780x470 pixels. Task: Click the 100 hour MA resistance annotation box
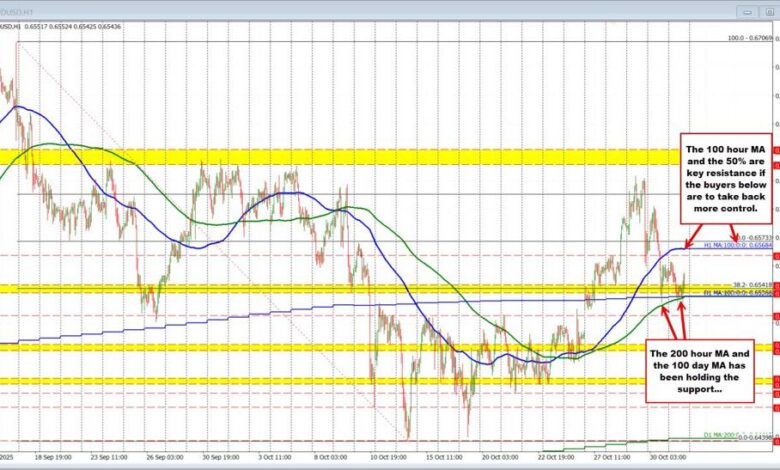click(x=724, y=180)
